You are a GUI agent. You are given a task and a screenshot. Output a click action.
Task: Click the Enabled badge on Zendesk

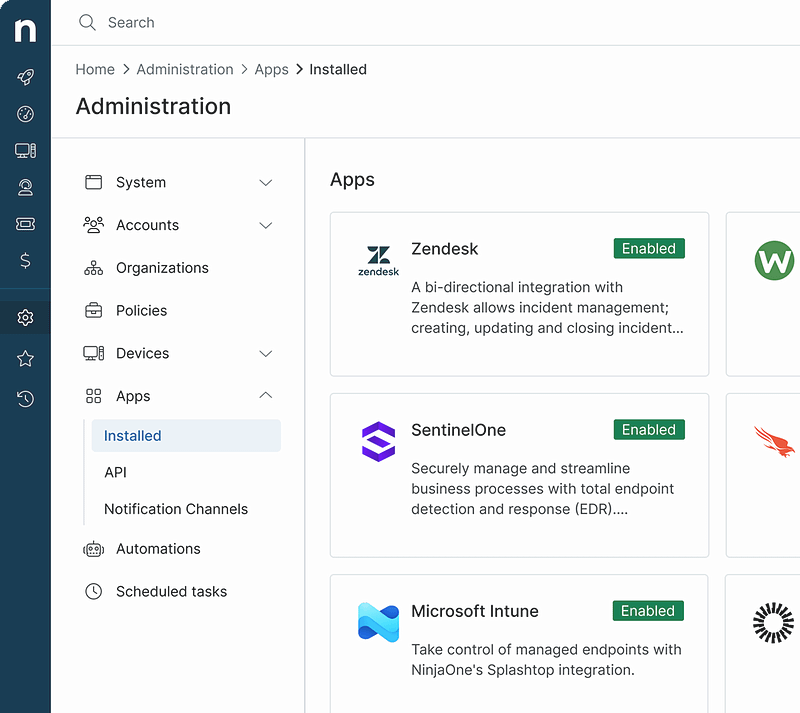(648, 248)
